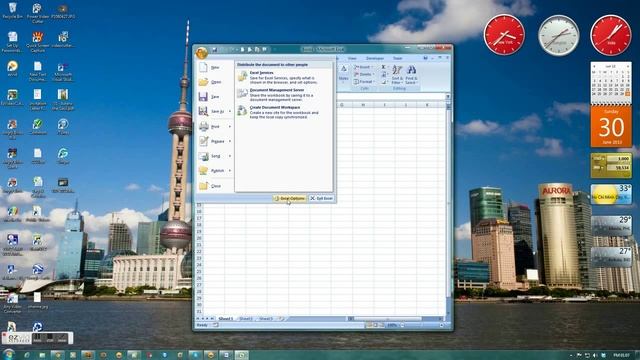Open Find & Select
The height and width of the screenshot is (360, 640).
(411, 75)
